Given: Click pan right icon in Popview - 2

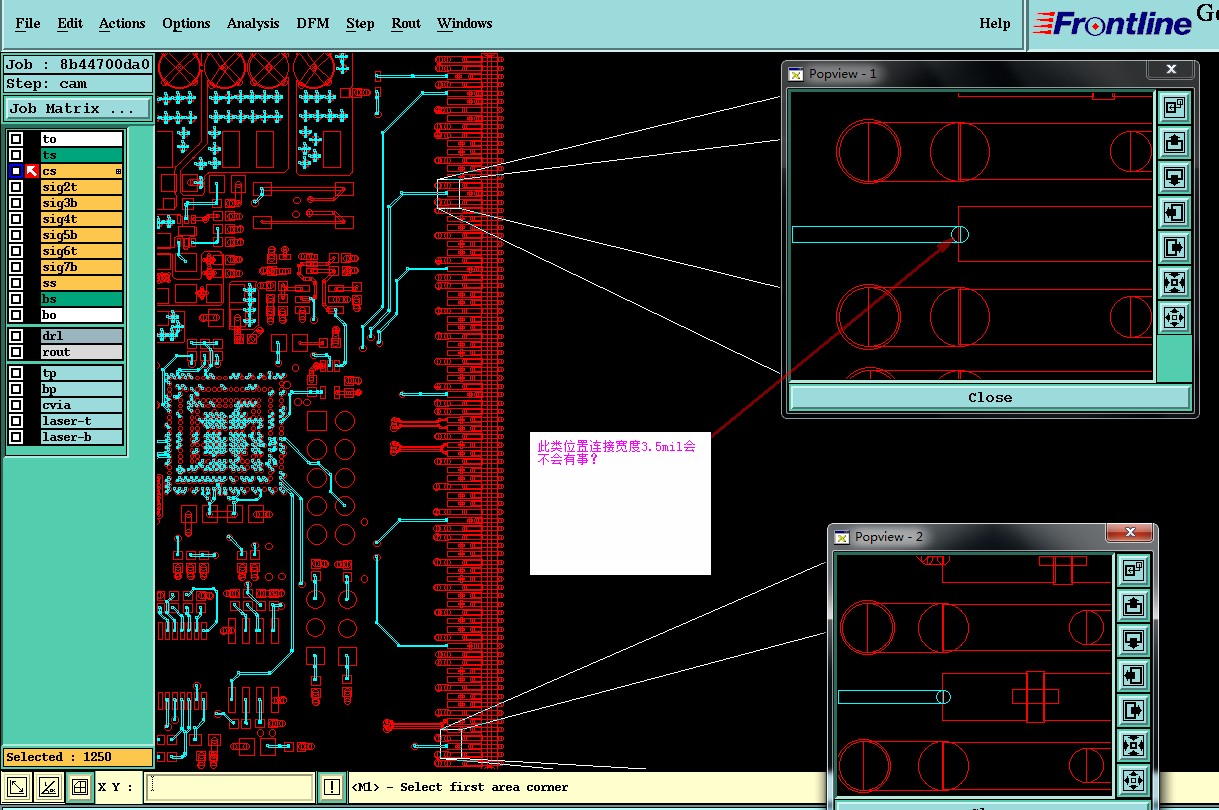Looking at the screenshot, I should click(x=1133, y=710).
